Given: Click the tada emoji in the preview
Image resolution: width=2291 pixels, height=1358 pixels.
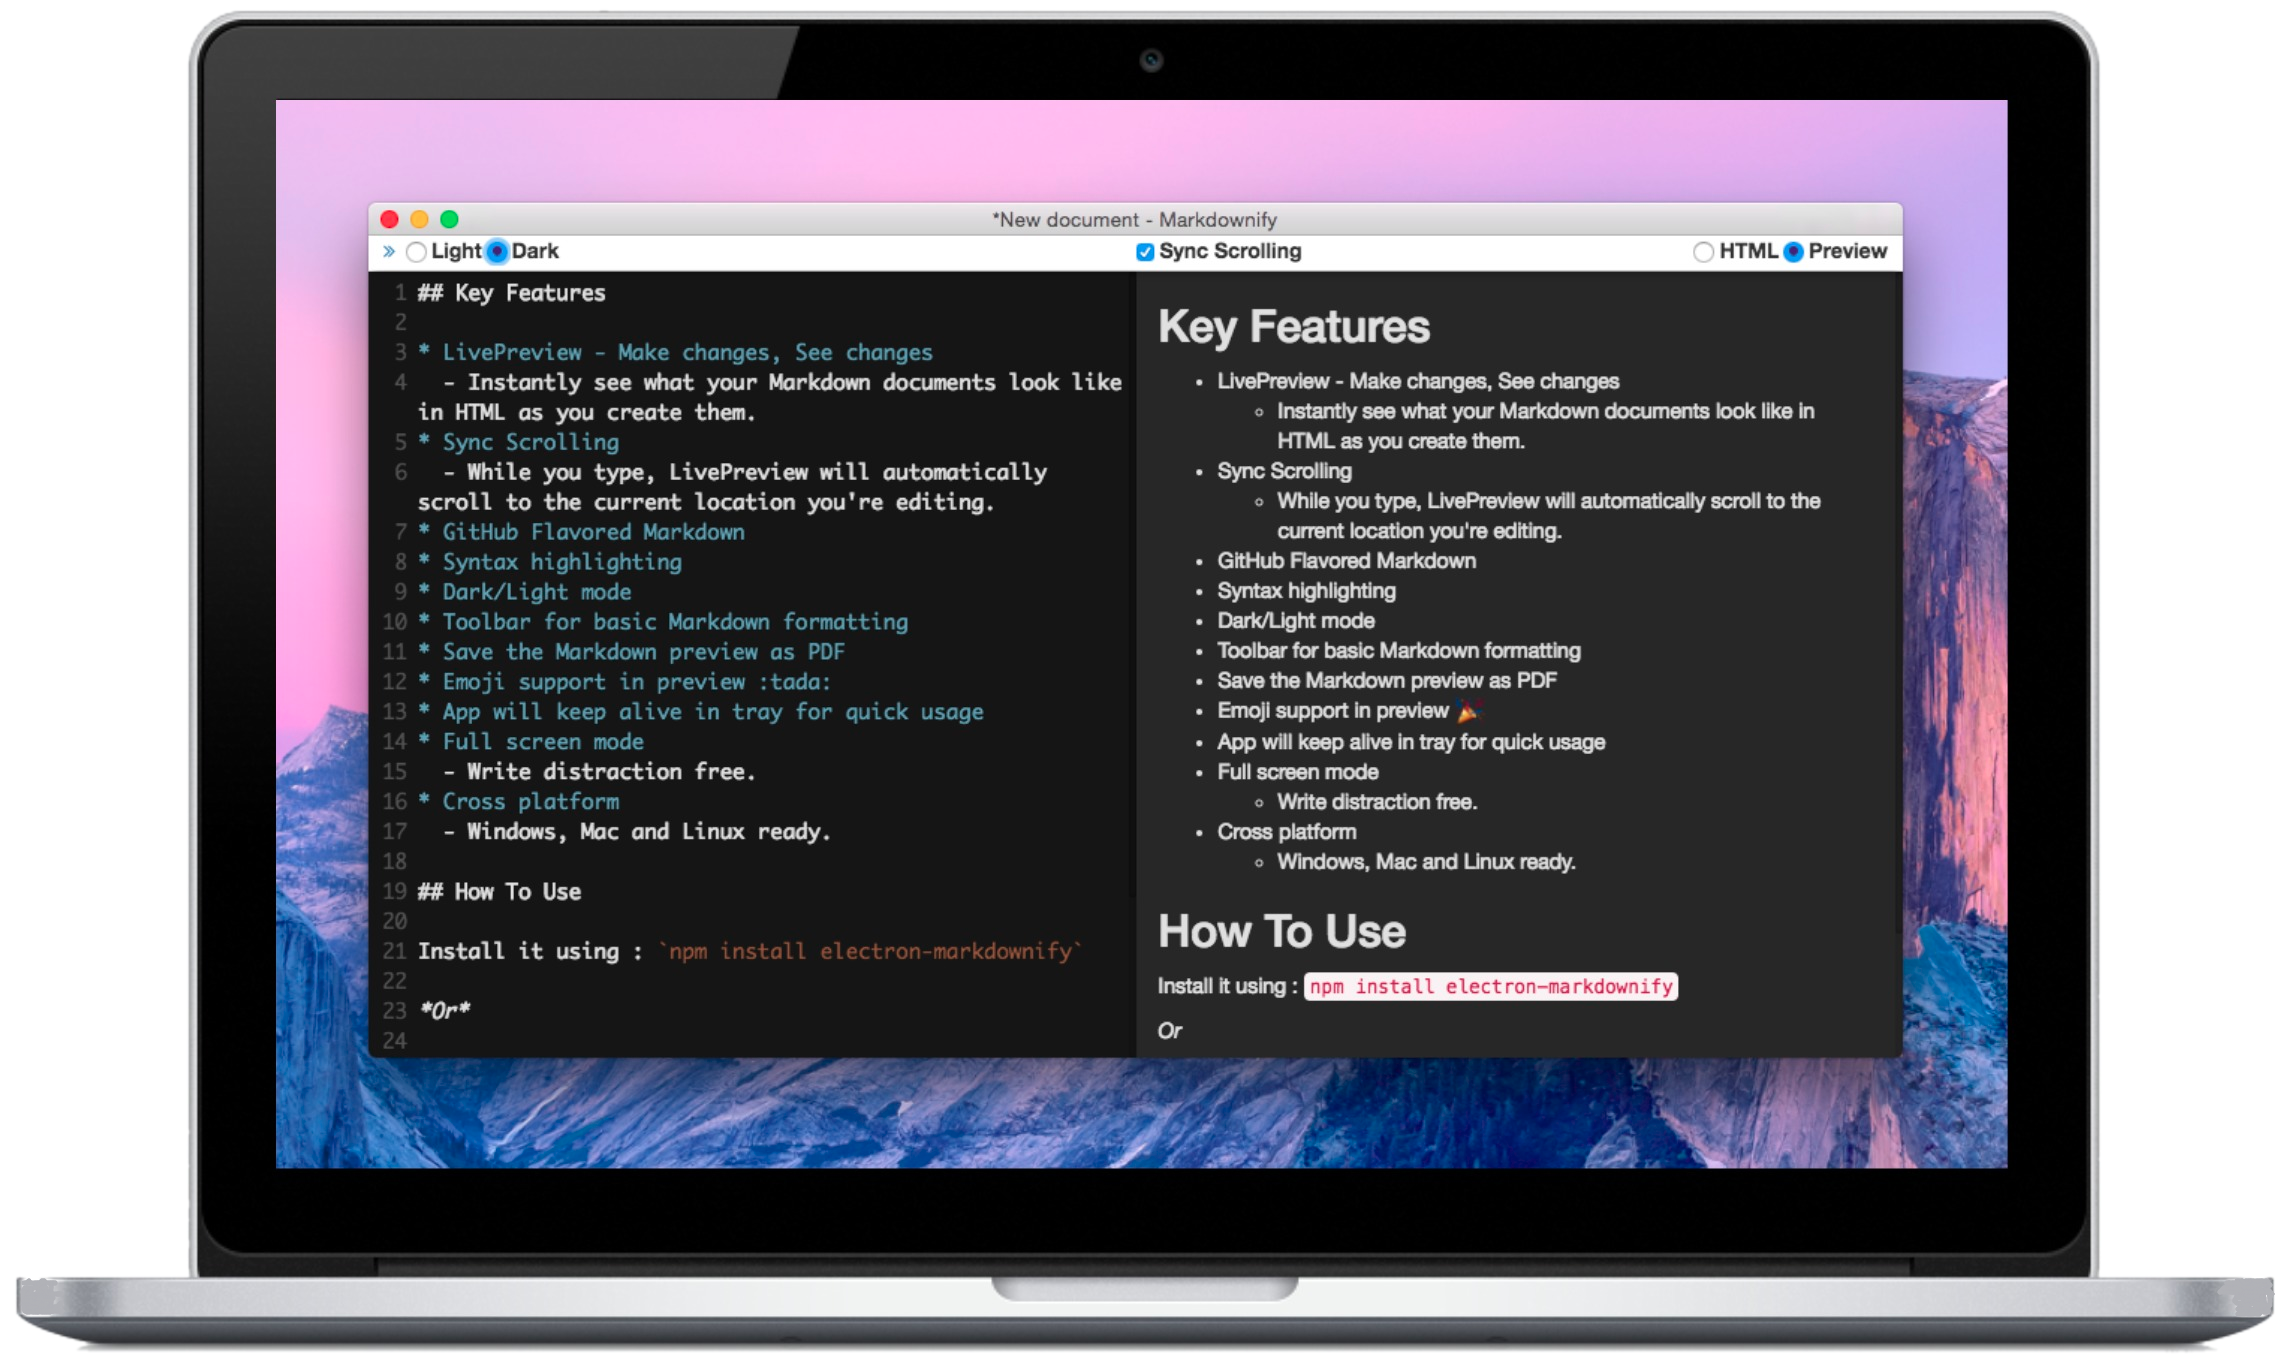Looking at the screenshot, I should [1467, 711].
